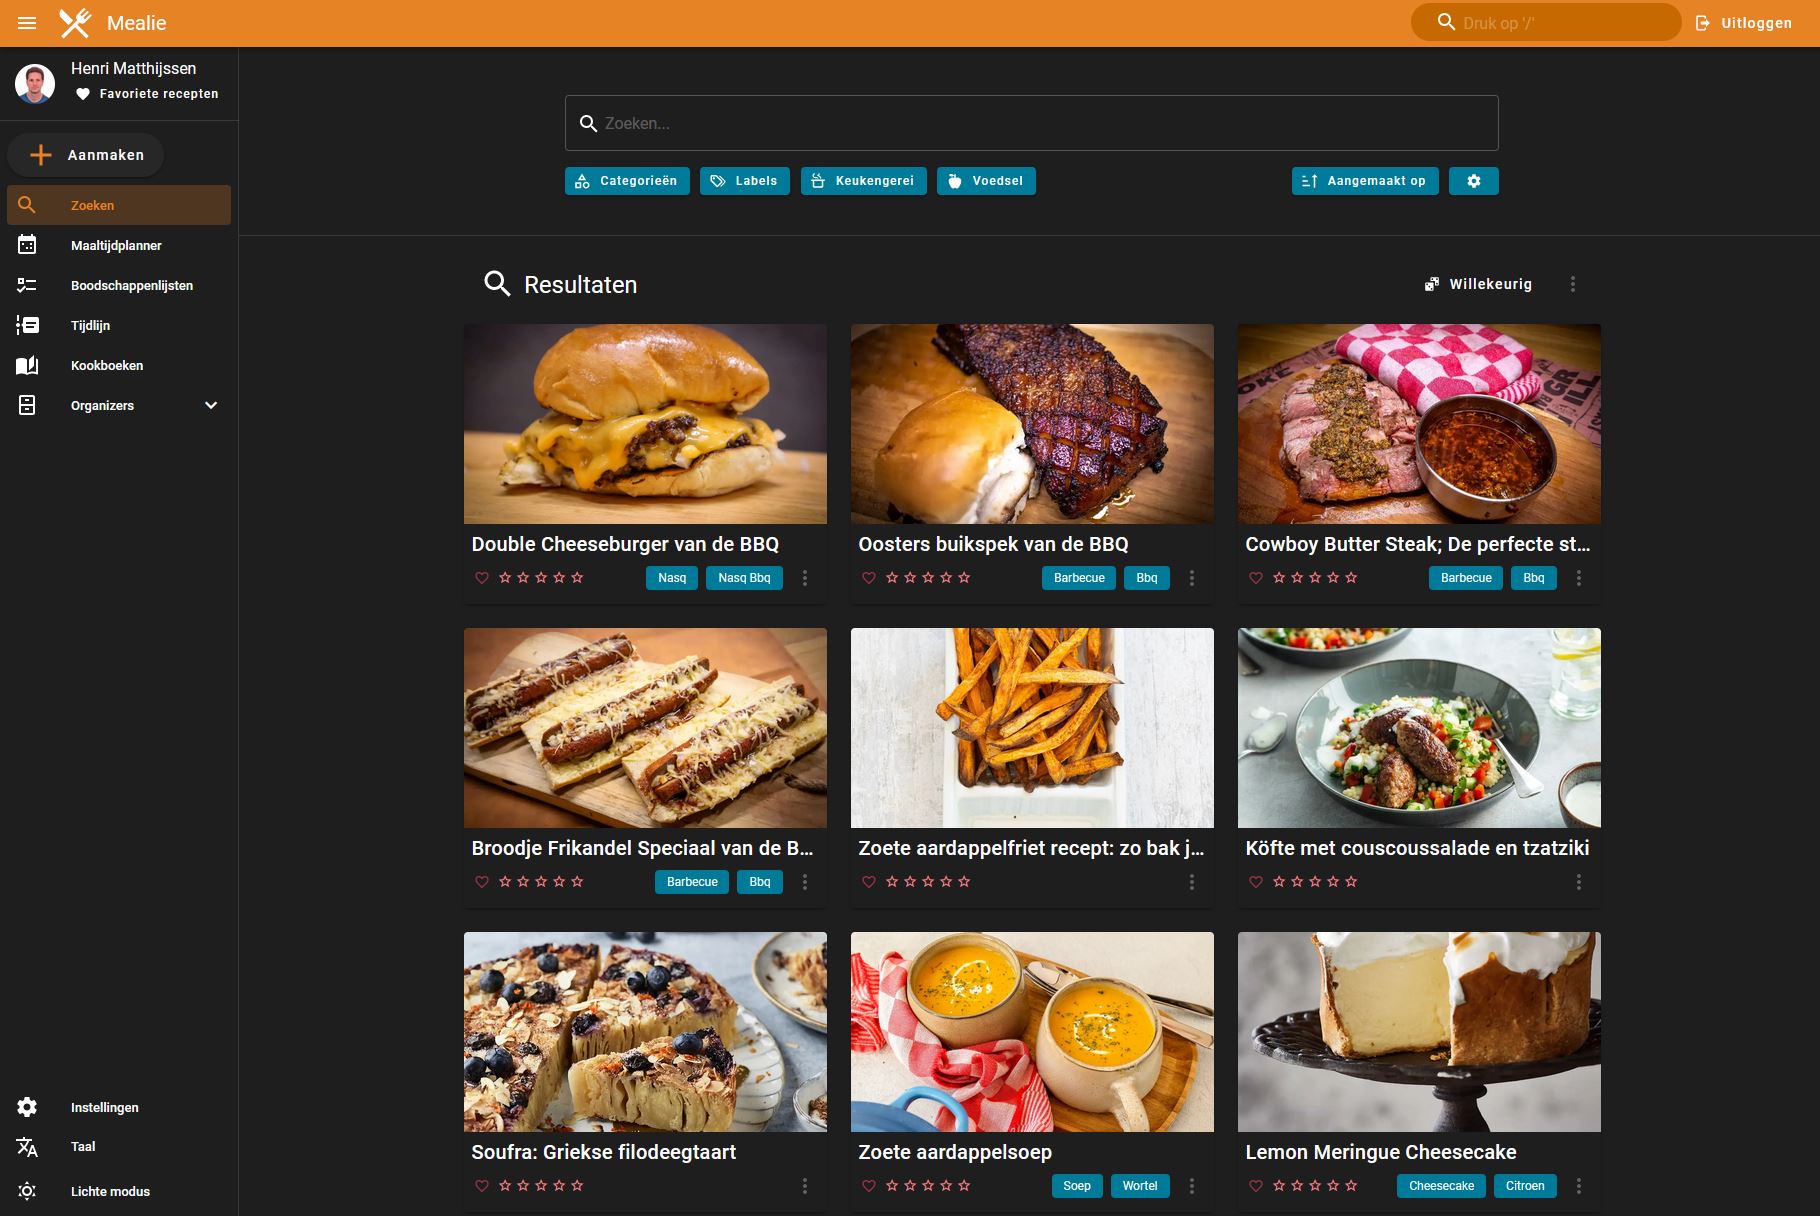Click the hamburger menu icon
This screenshot has width=1820, height=1216.
point(27,23)
